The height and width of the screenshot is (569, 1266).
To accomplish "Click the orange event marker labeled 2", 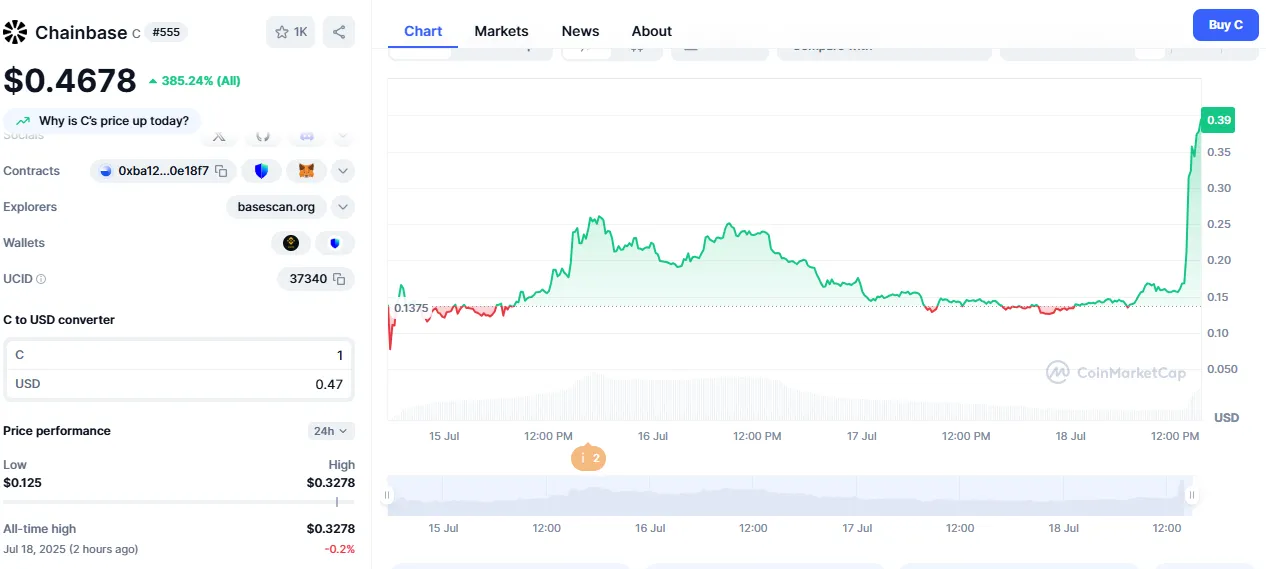I will click(x=588, y=458).
